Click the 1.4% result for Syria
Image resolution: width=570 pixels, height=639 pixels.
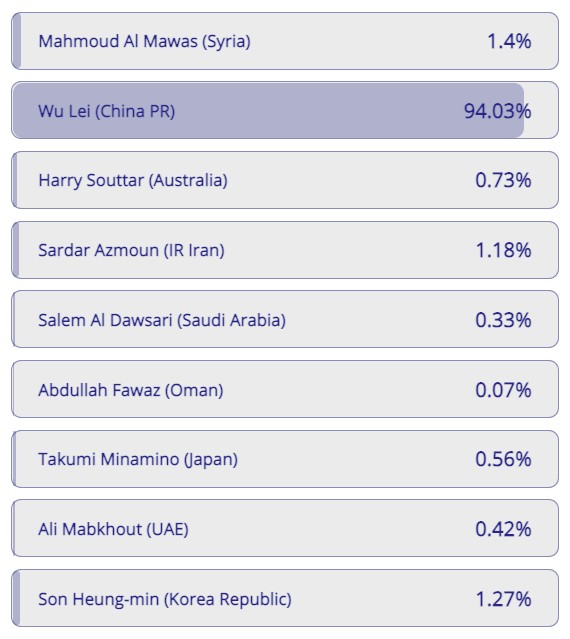click(x=509, y=41)
